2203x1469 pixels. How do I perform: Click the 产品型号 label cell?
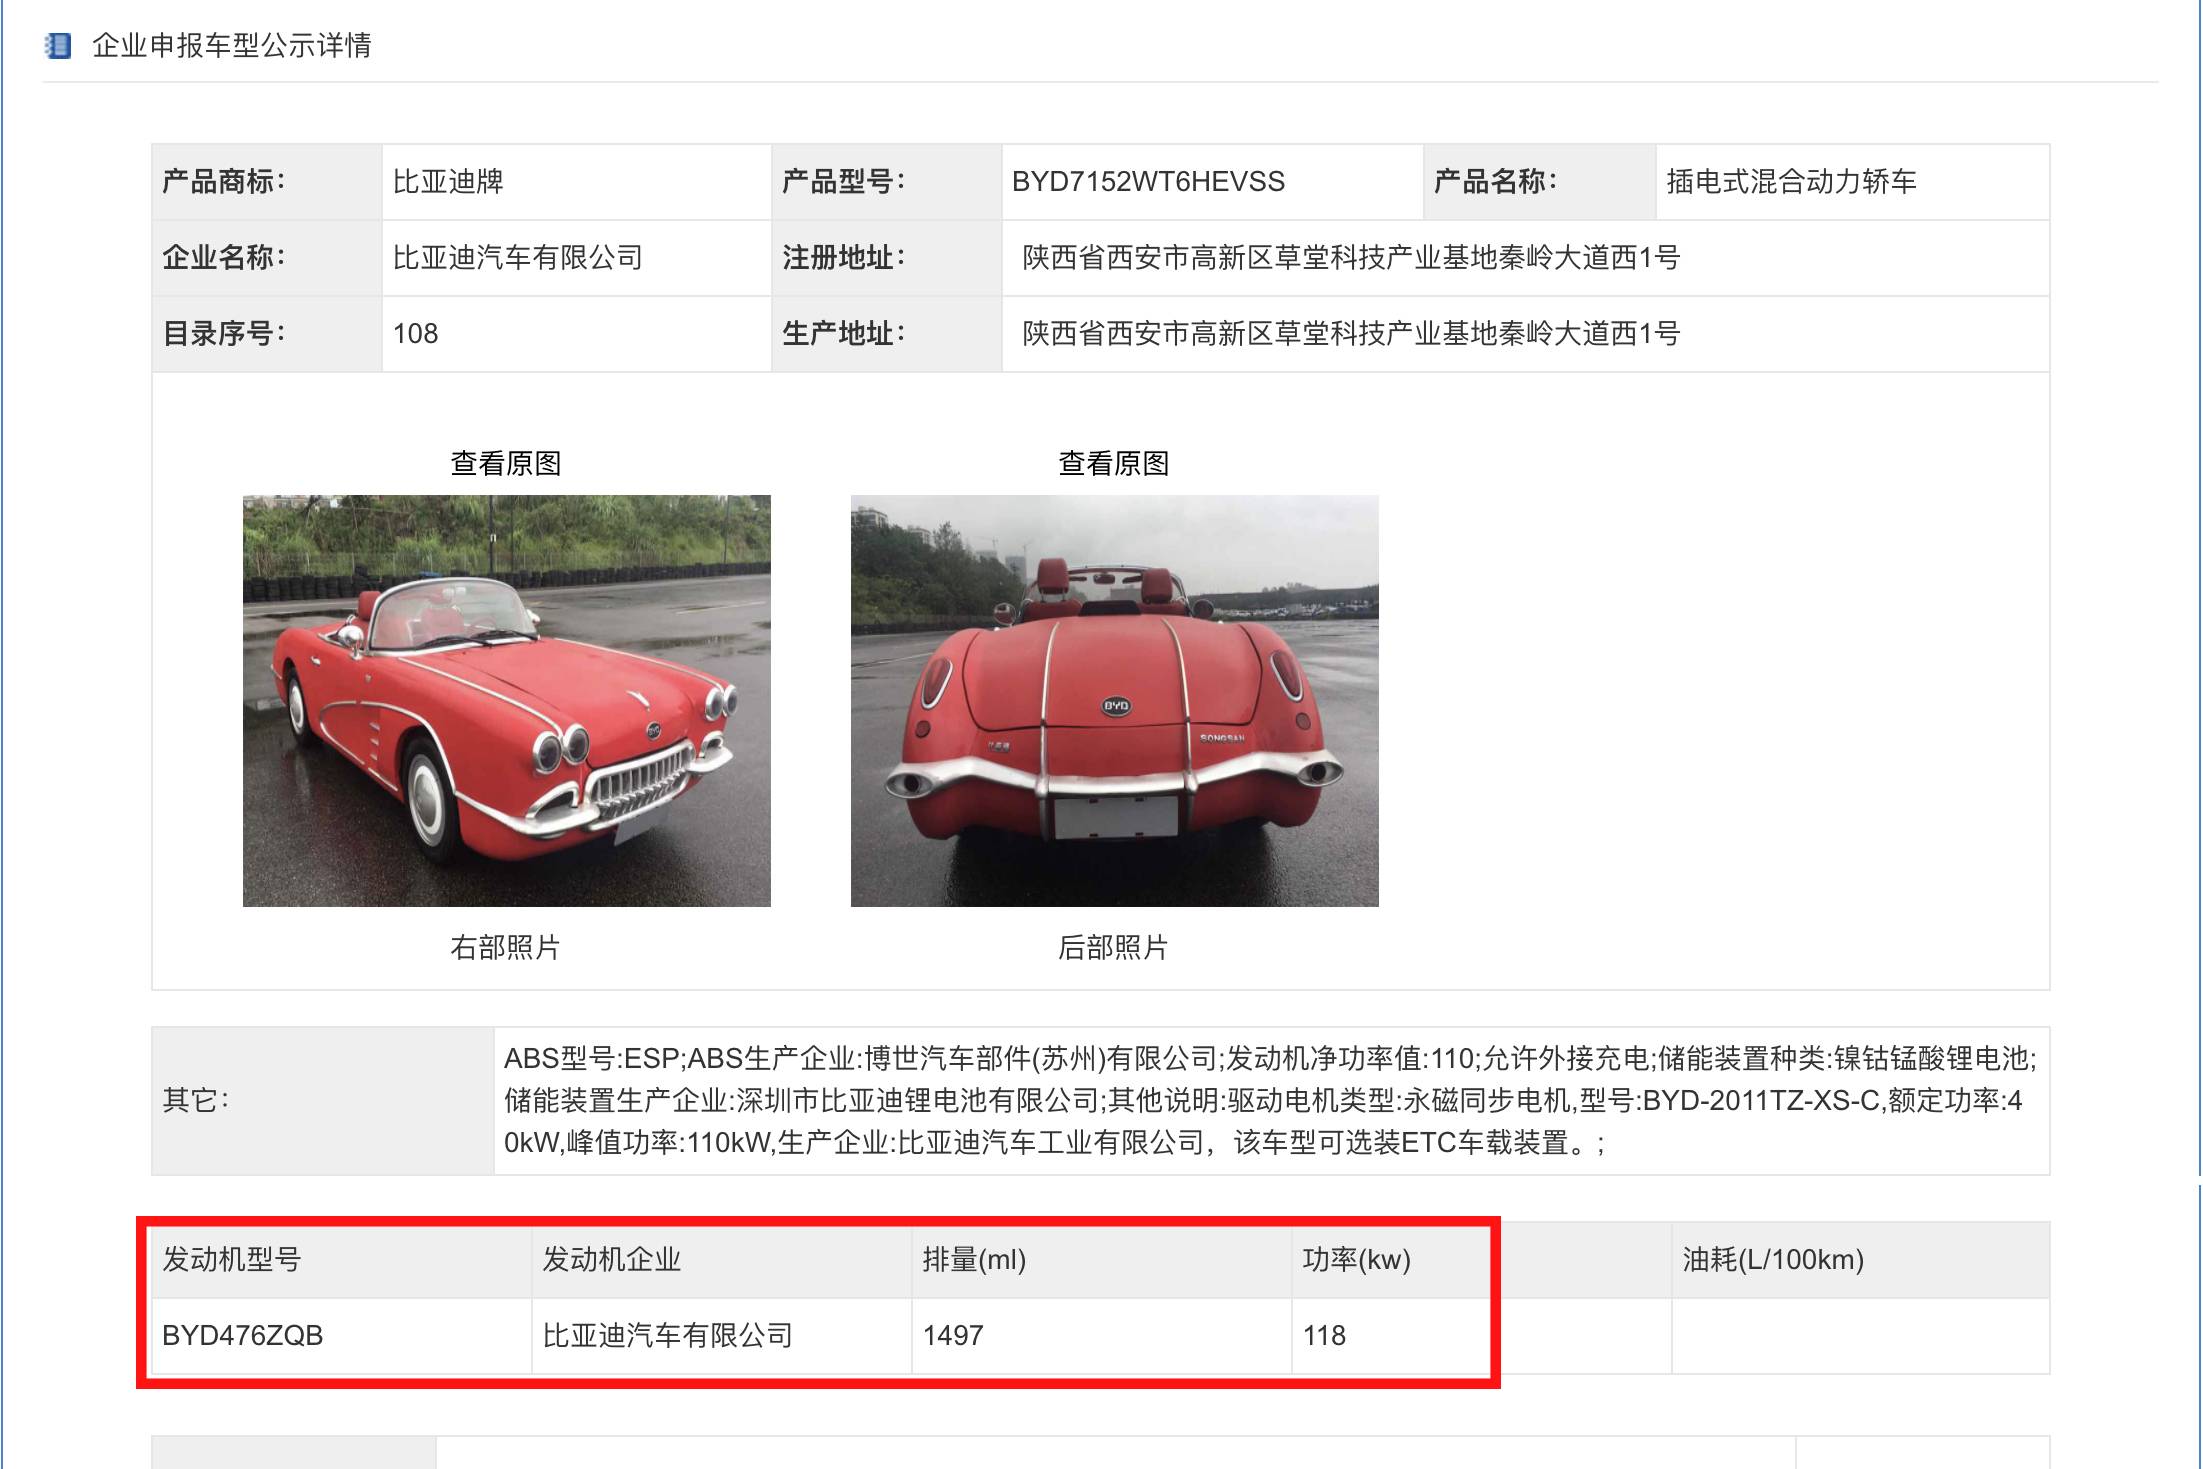tap(887, 182)
